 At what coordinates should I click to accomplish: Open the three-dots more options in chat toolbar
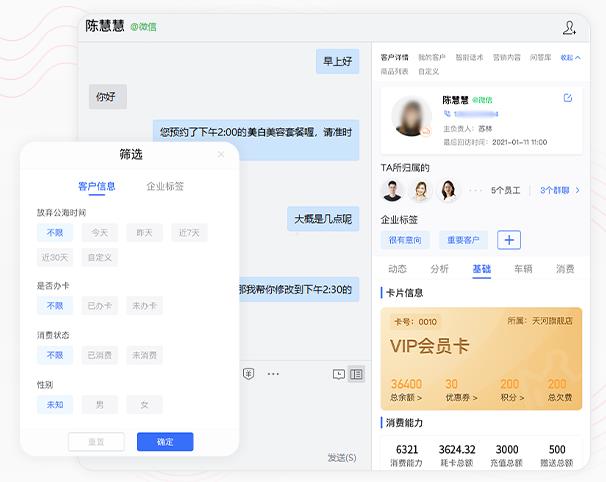(271, 373)
